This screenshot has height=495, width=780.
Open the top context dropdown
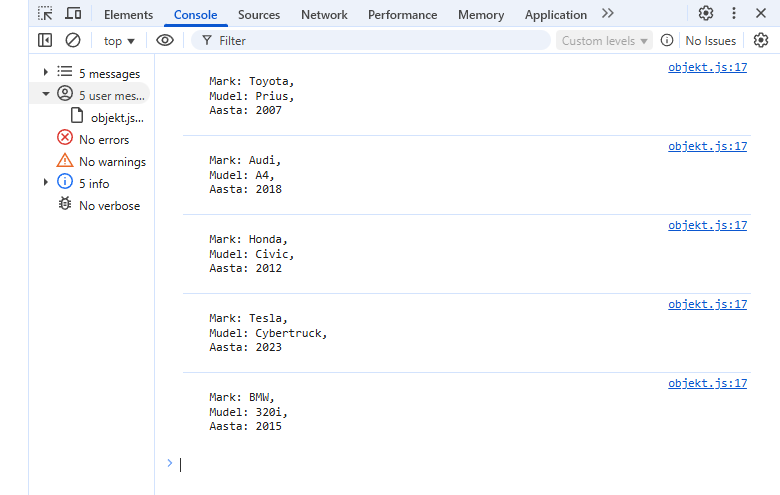pos(119,40)
